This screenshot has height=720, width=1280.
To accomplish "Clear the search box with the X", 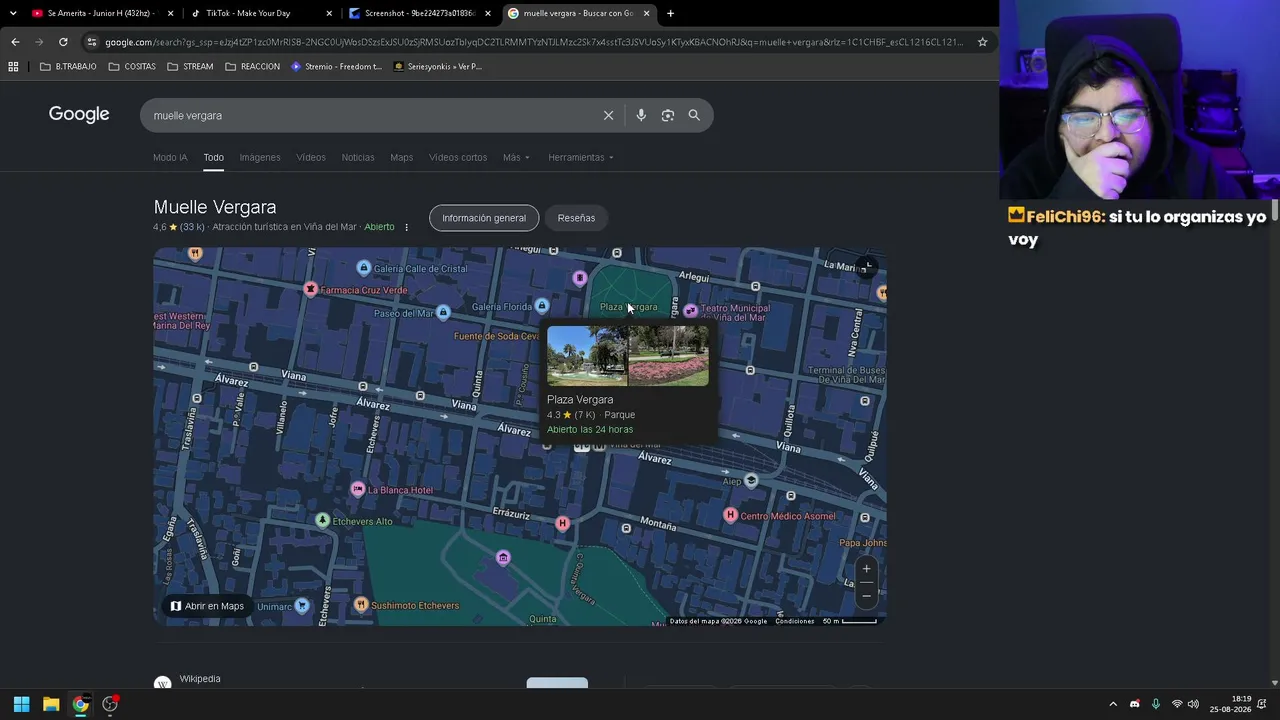I will pos(608,115).
